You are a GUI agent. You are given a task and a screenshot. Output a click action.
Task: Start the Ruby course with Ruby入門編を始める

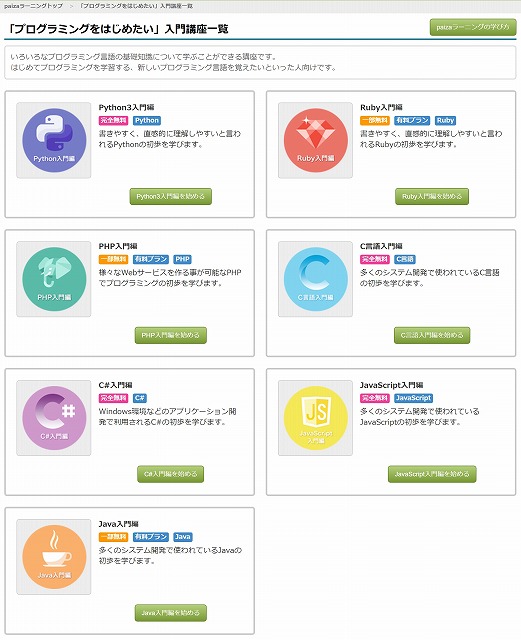pos(432,196)
